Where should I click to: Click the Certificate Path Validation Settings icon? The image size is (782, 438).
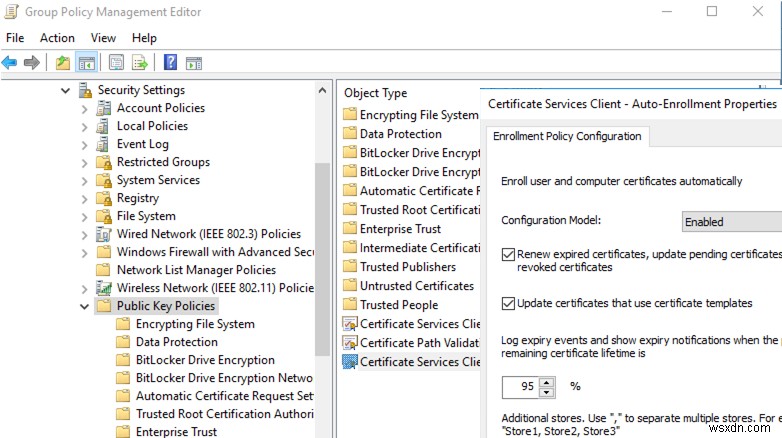350,343
